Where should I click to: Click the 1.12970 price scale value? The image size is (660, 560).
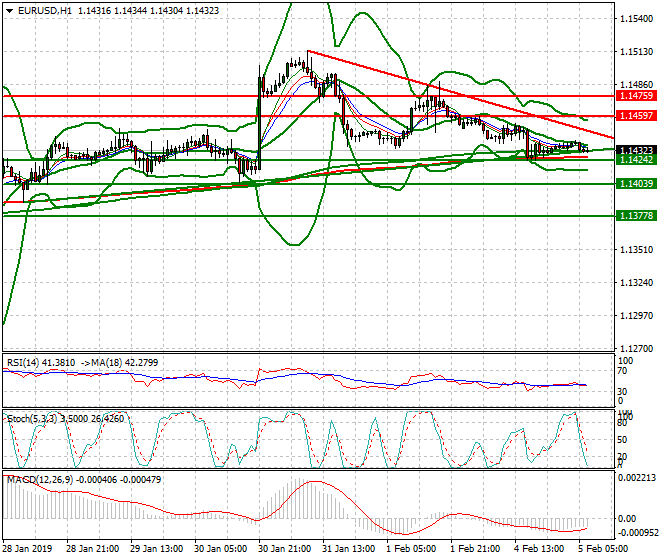pyautogui.click(x=636, y=315)
